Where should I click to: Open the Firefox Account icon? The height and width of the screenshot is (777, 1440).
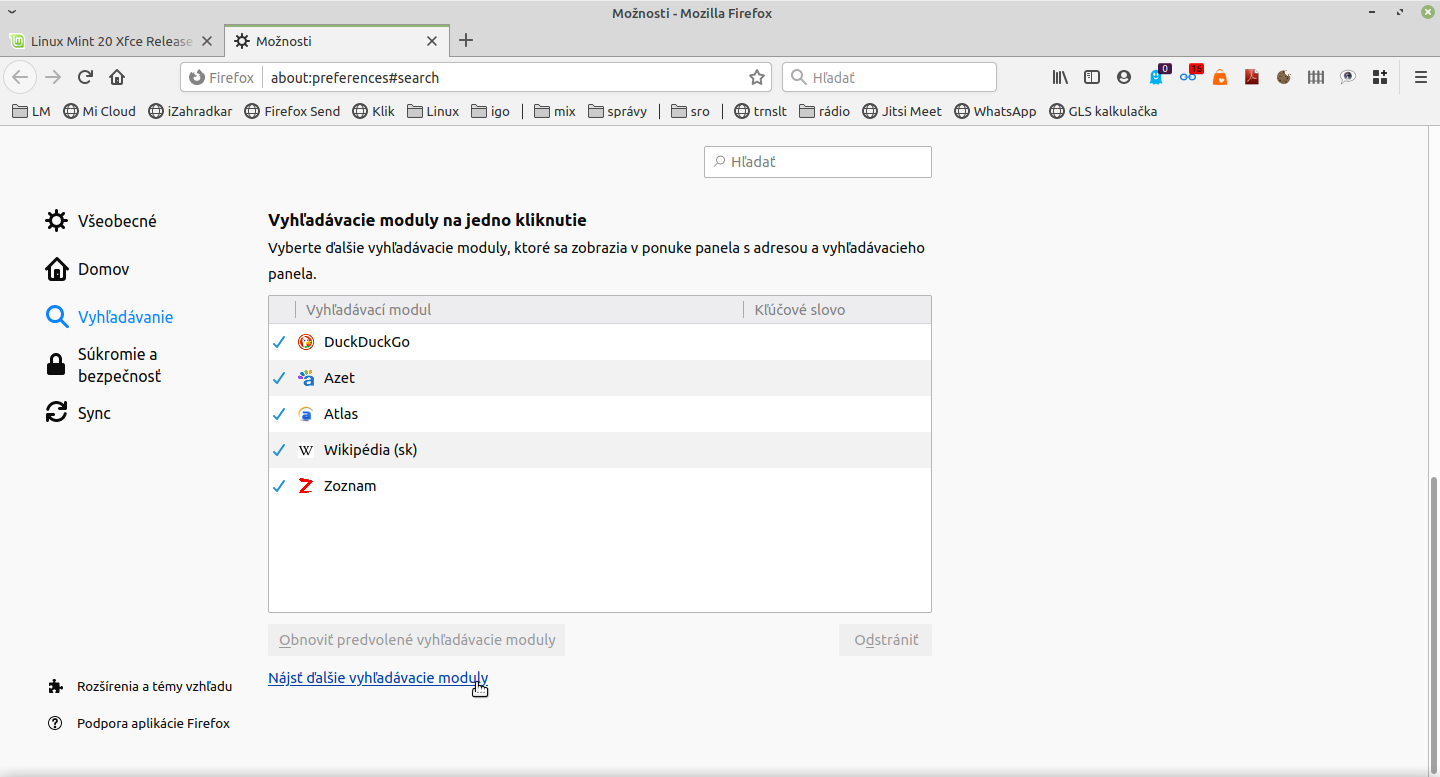pos(1124,77)
